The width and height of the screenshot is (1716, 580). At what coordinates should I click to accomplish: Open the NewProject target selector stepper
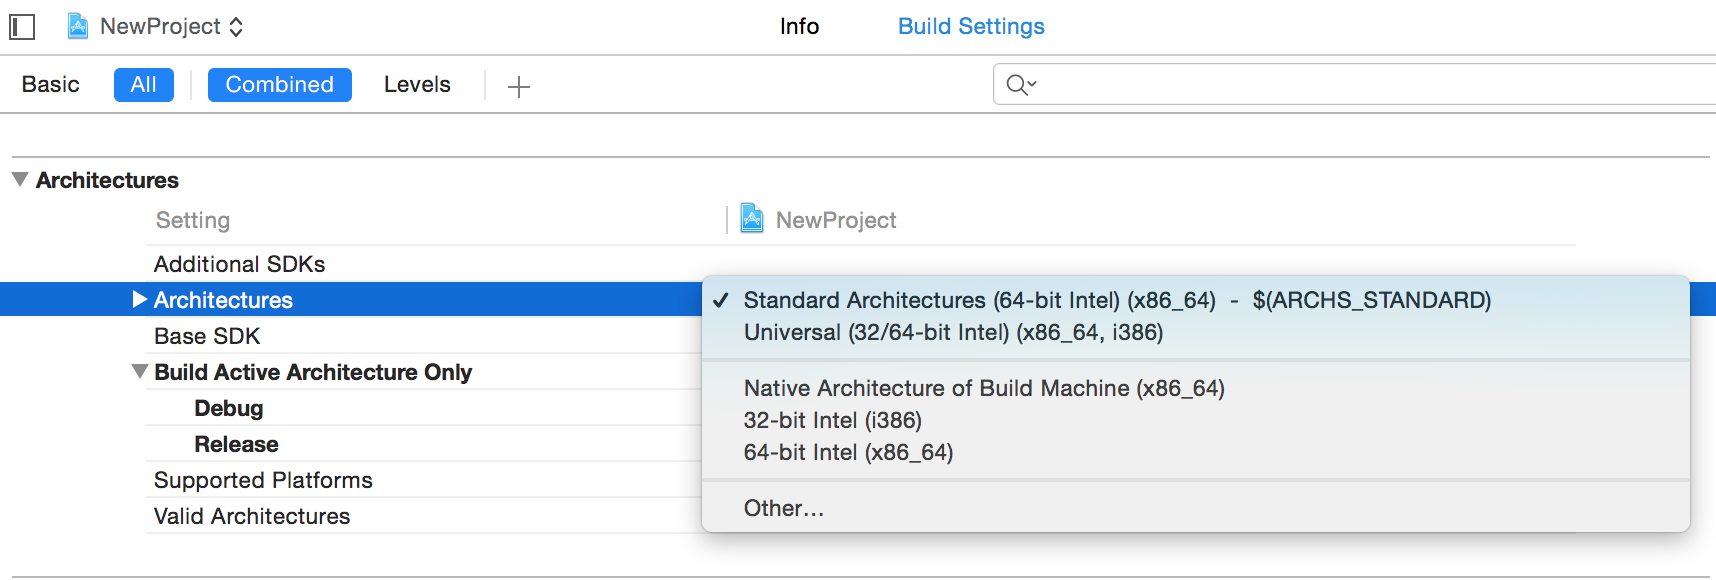236,27
